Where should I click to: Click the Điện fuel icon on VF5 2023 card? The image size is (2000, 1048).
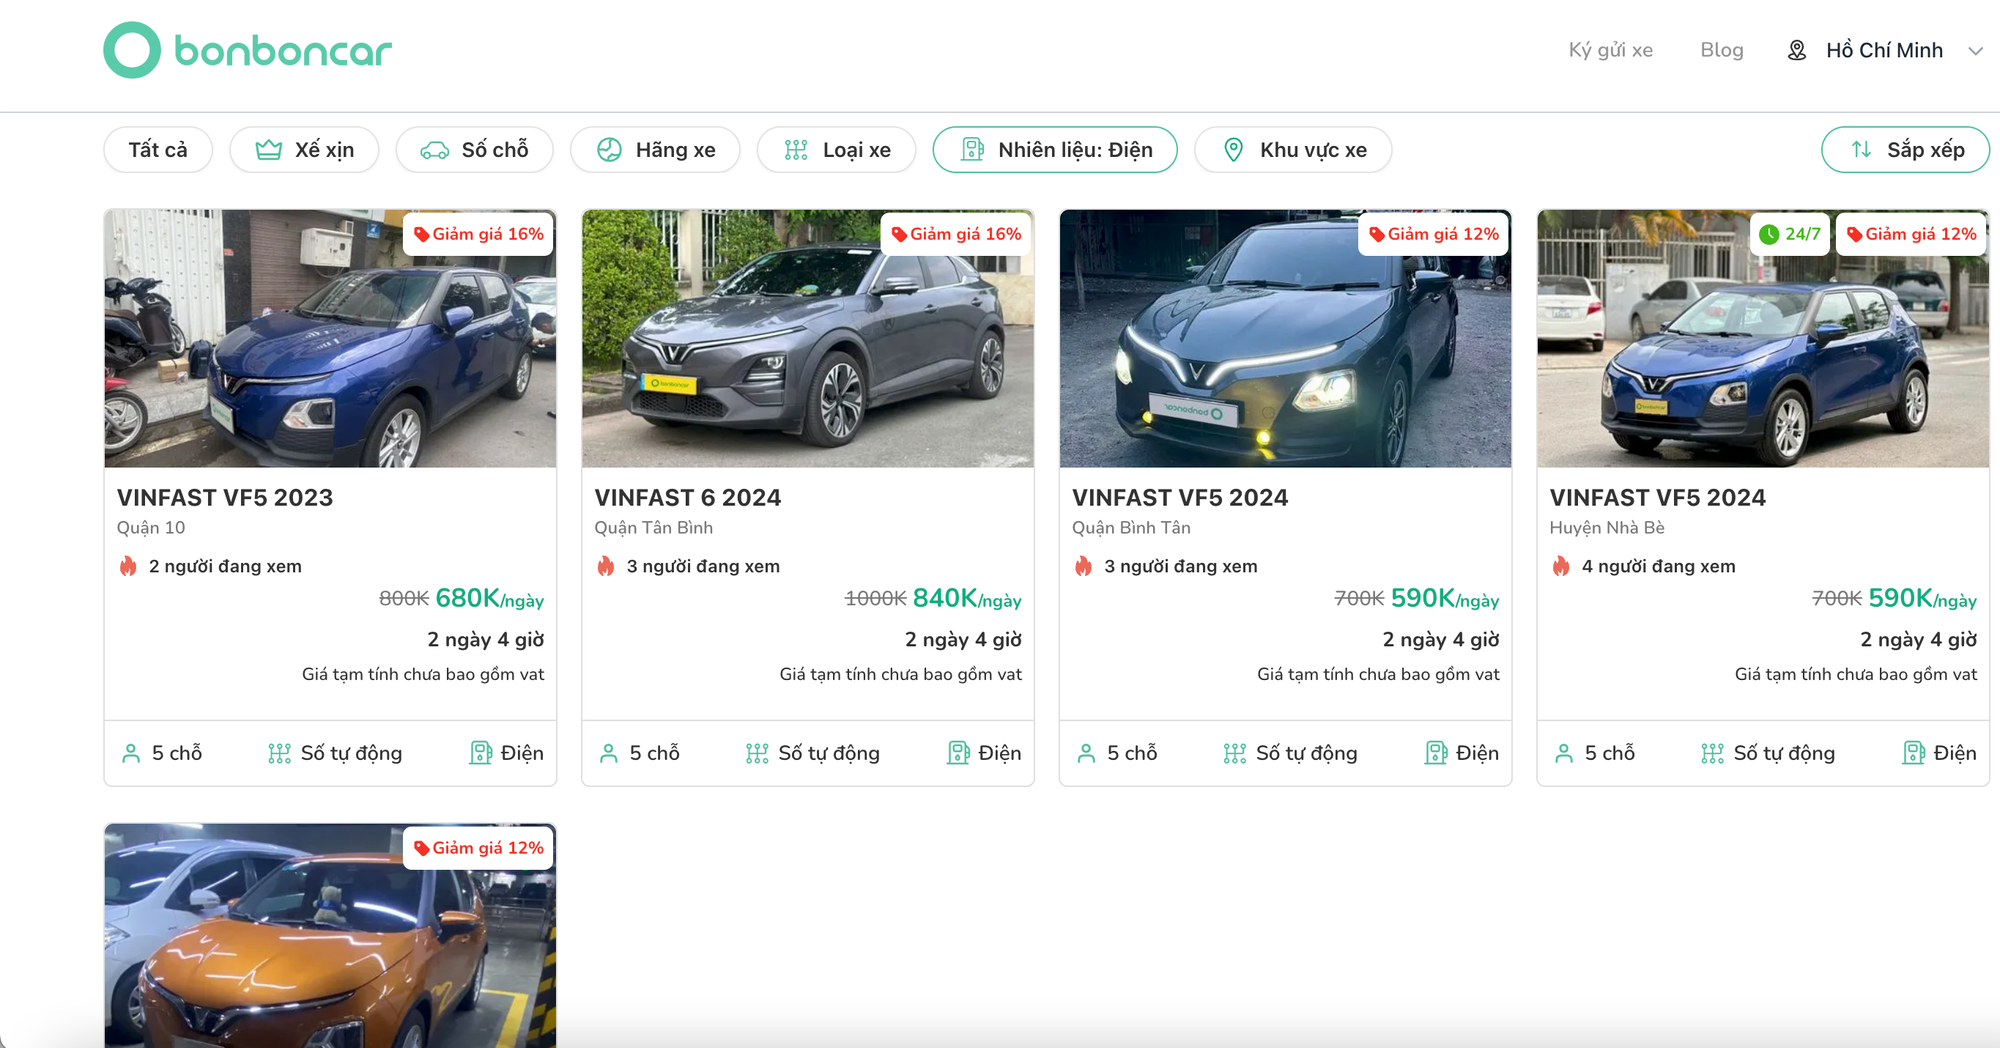[481, 753]
